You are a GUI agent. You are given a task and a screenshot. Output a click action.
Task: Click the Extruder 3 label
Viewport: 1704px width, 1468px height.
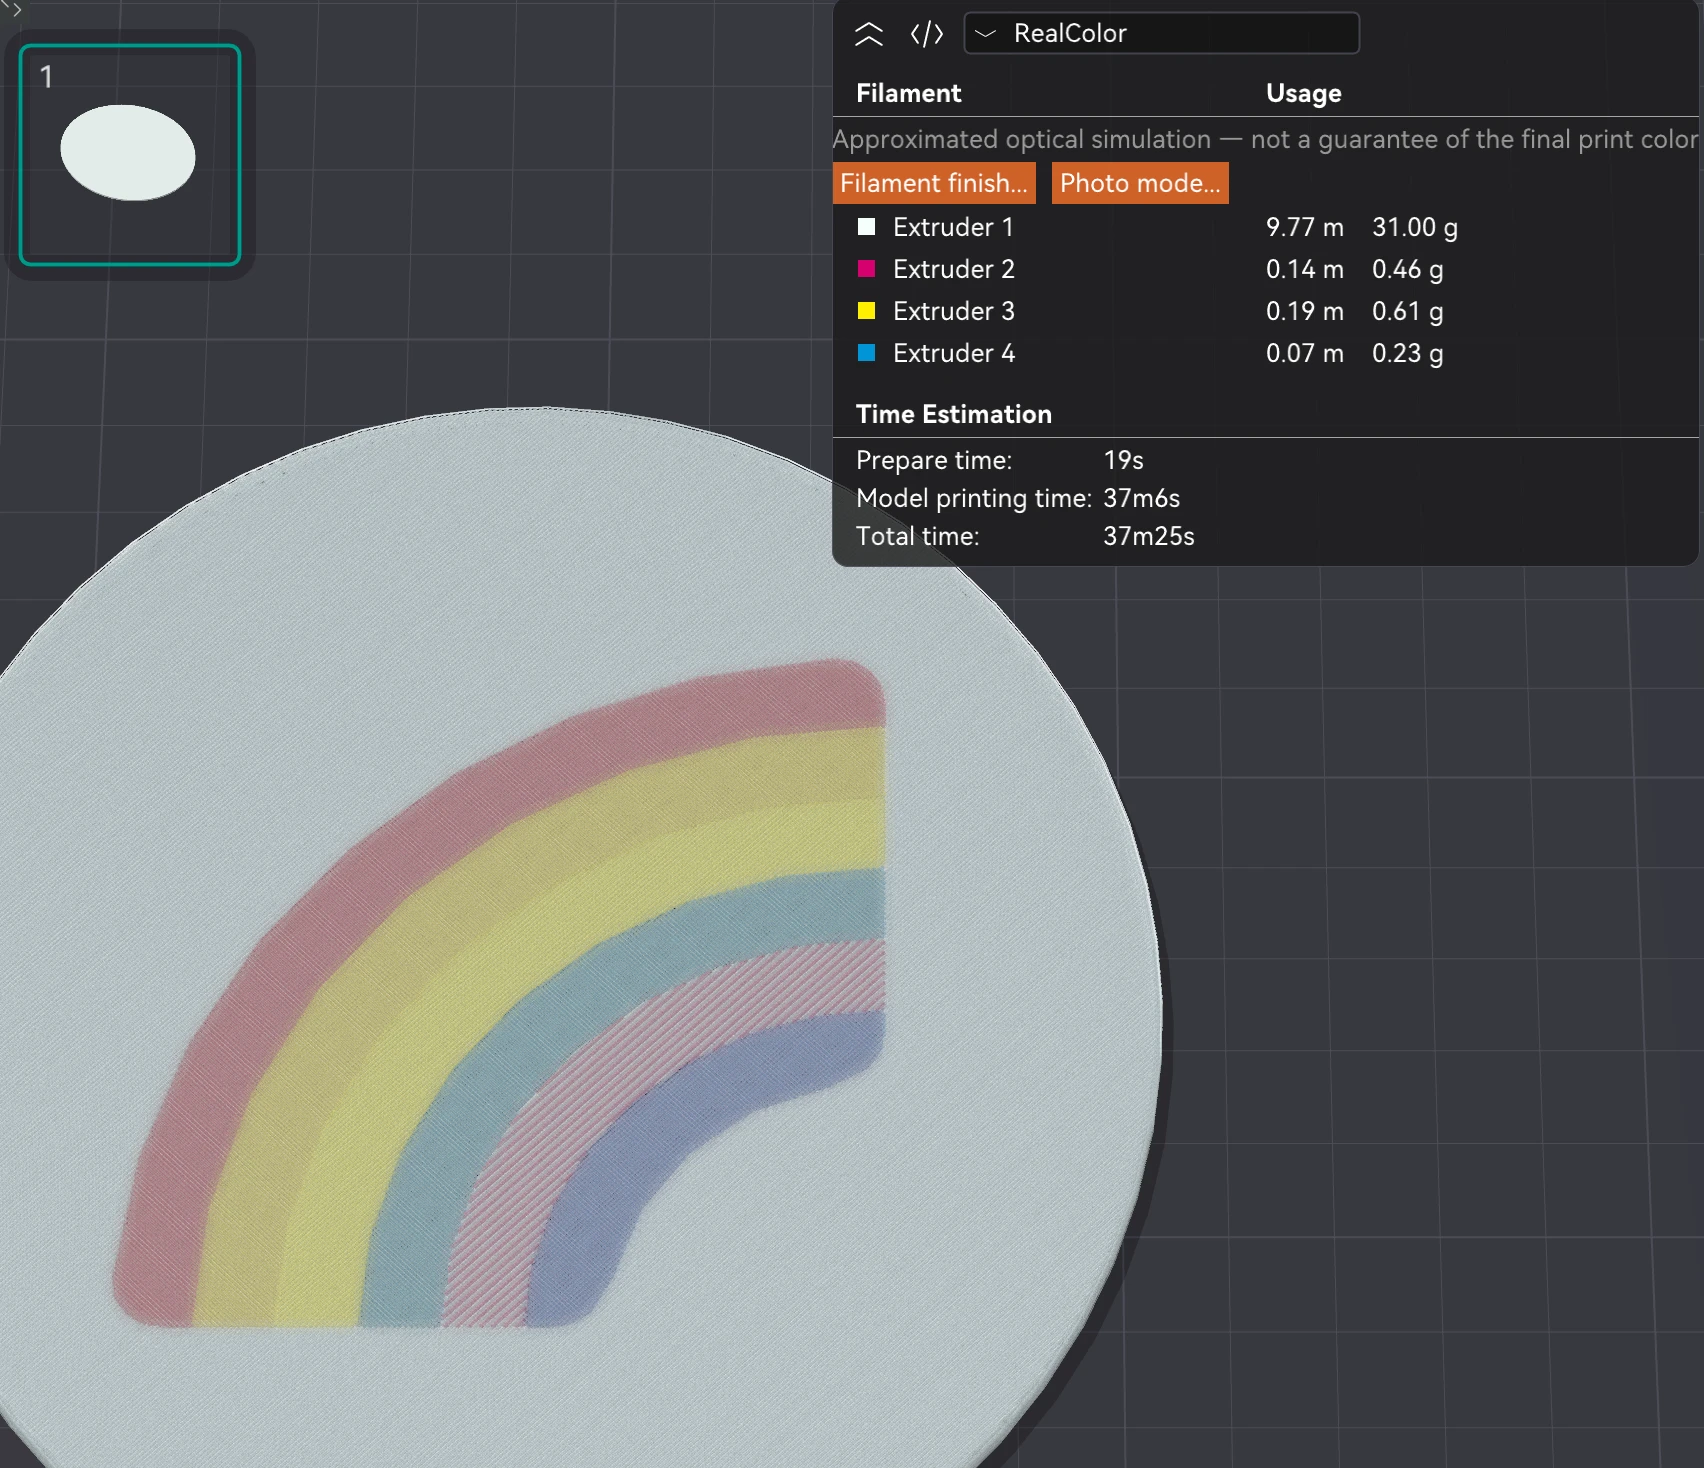pyautogui.click(x=954, y=311)
